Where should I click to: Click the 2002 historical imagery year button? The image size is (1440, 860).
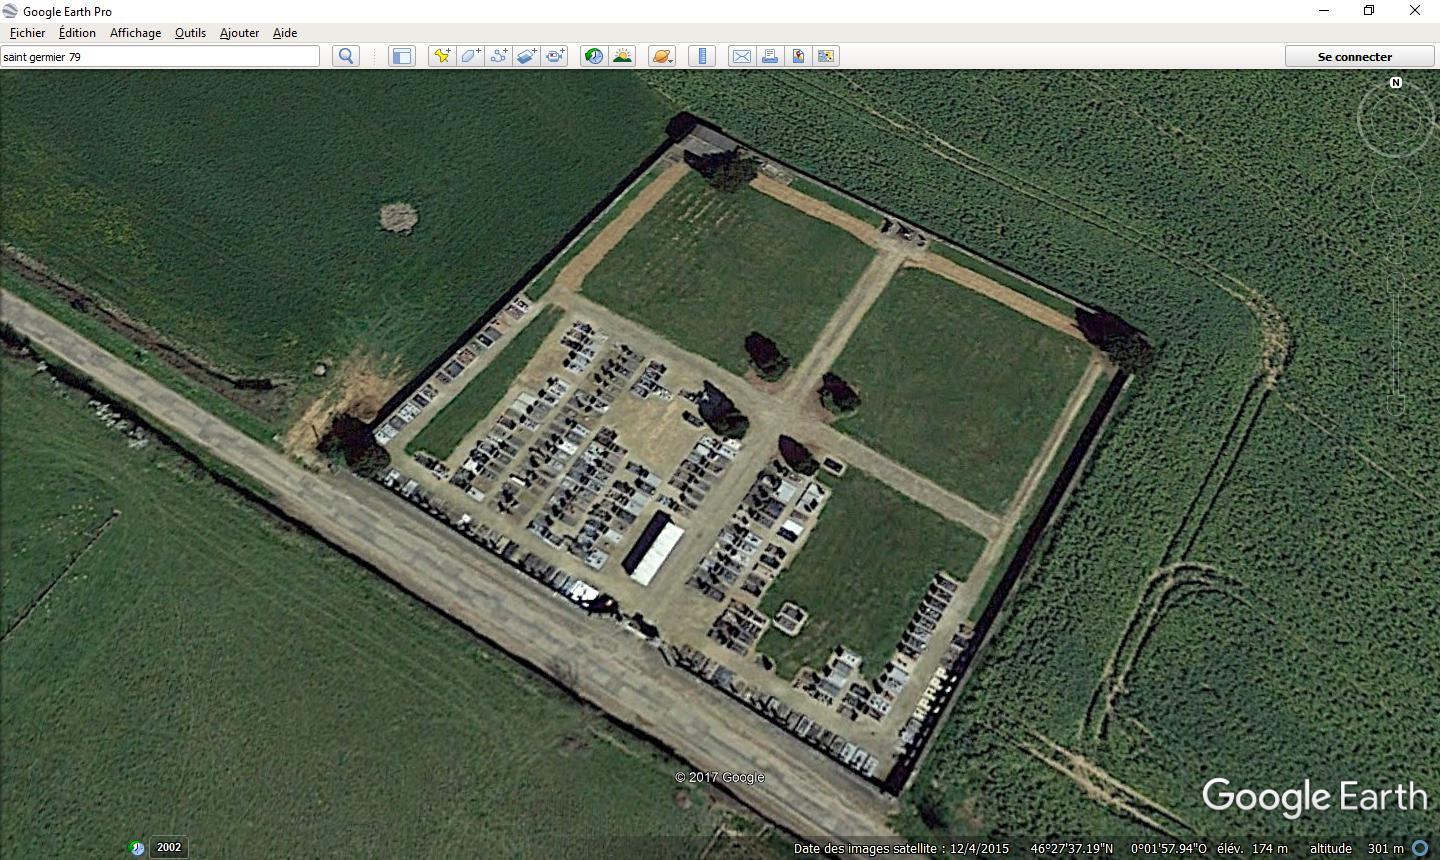pyautogui.click(x=169, y=847)
